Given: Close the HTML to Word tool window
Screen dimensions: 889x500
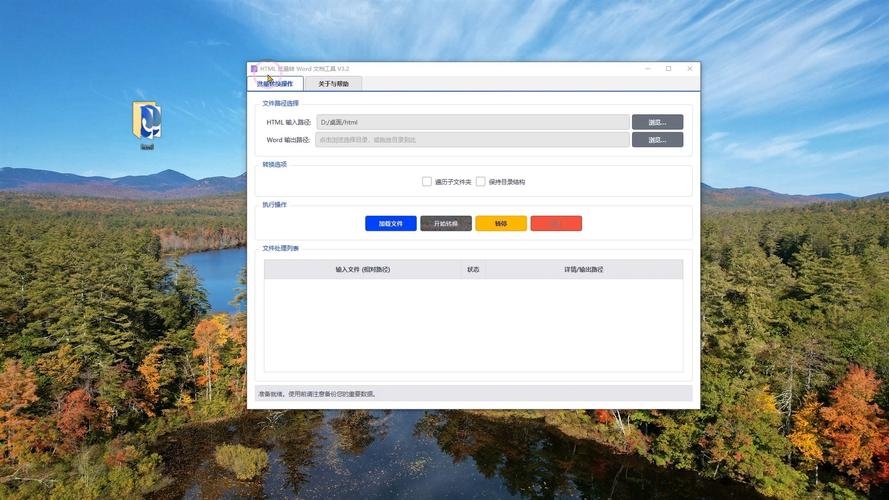Looking at the screenshot, I should click(x=689, y=69).
